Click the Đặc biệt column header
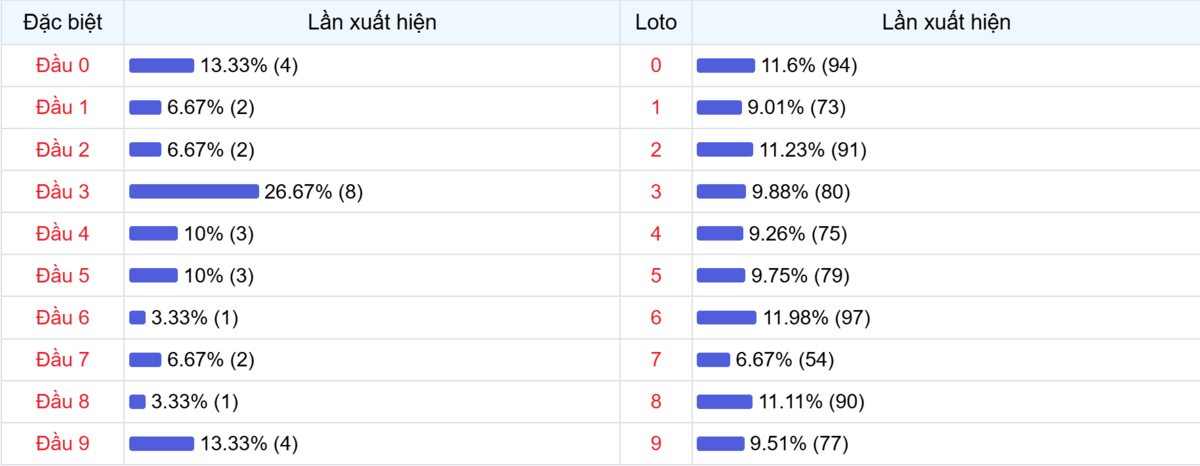The height and width of the screenshot is (466, 1200). coord(62,22)
